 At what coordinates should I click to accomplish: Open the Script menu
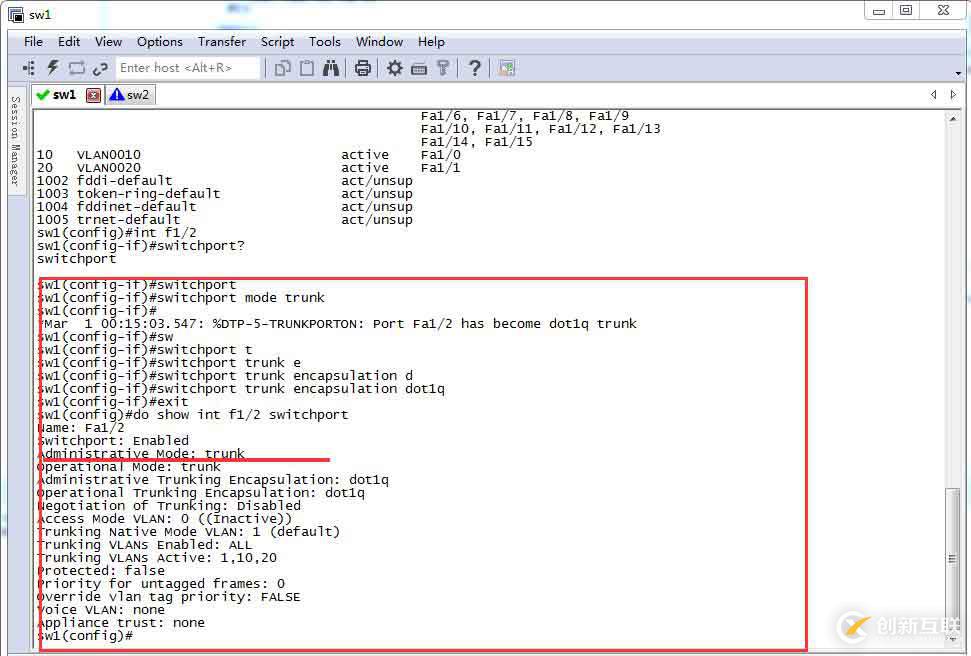point(277,42)
